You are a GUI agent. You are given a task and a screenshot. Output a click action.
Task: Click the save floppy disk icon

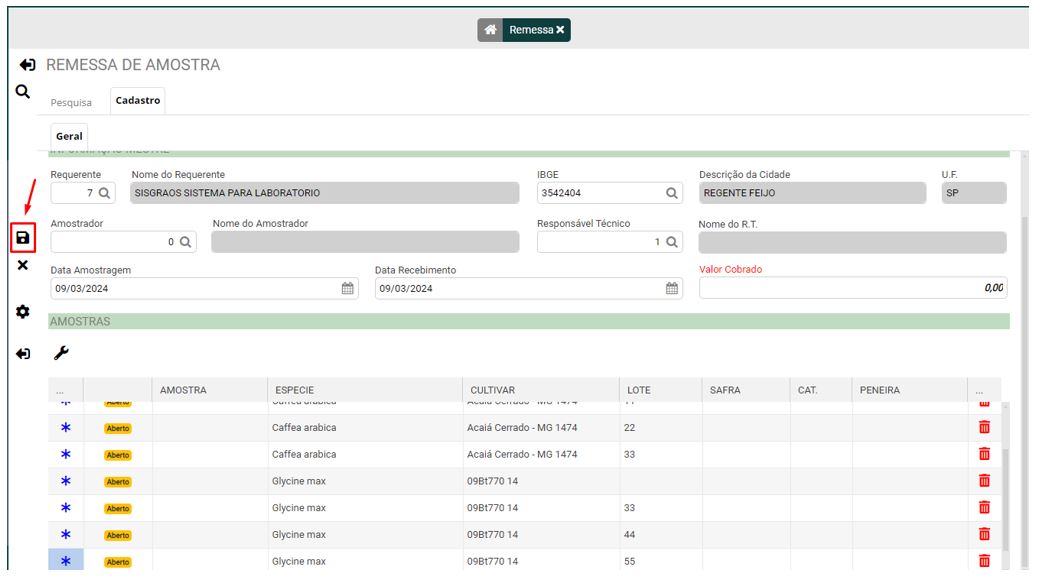tap(23, 238)
